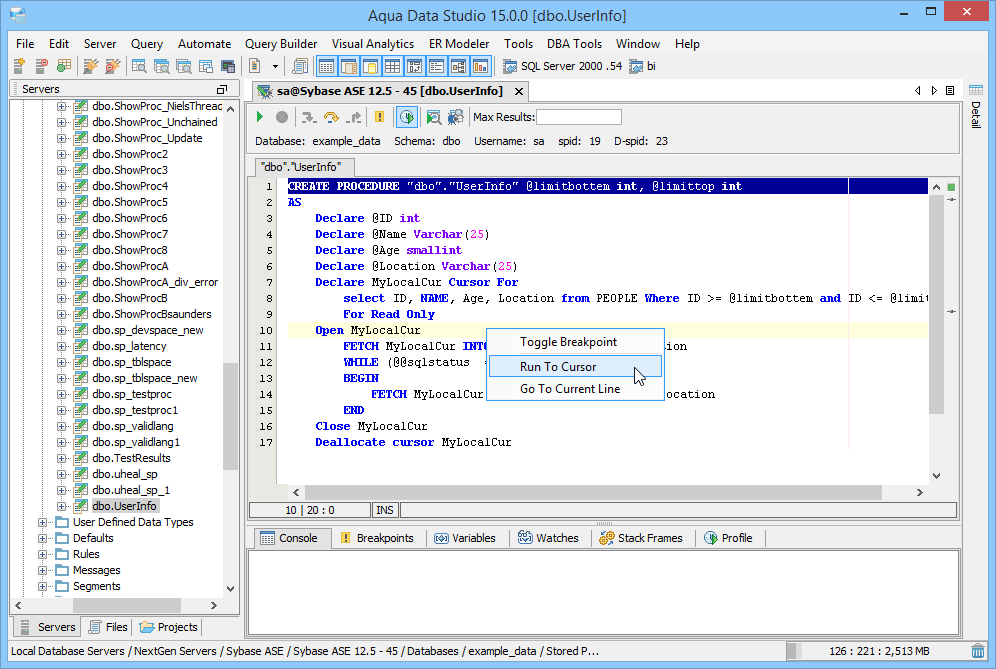Open the Automate menu

tap(205, 44)
